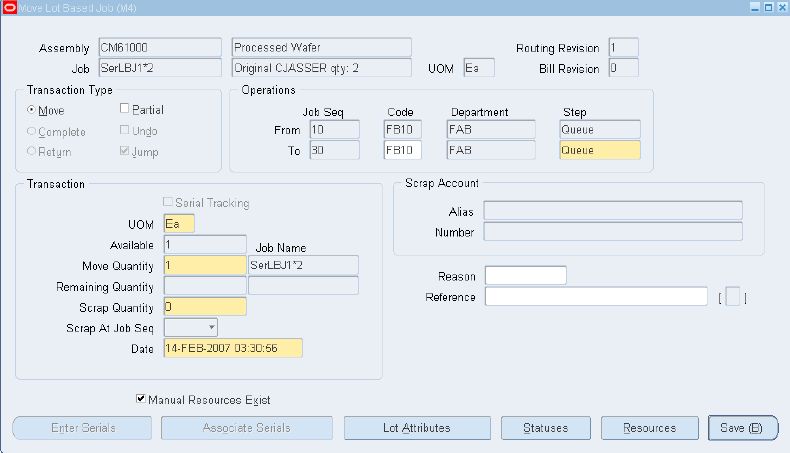Screen dimensions: 790x453
Task: Select the Complete transaction type
Action: pyautogui.click(x=31, y=131)
